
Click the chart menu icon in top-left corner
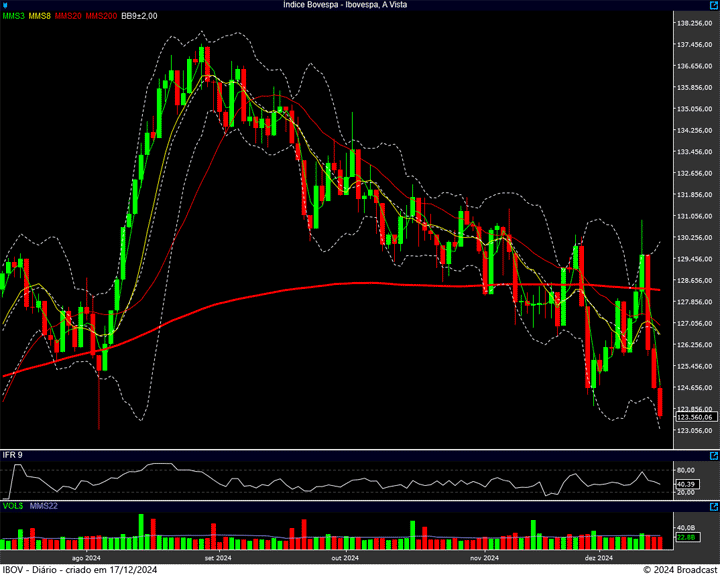[5, 5]
